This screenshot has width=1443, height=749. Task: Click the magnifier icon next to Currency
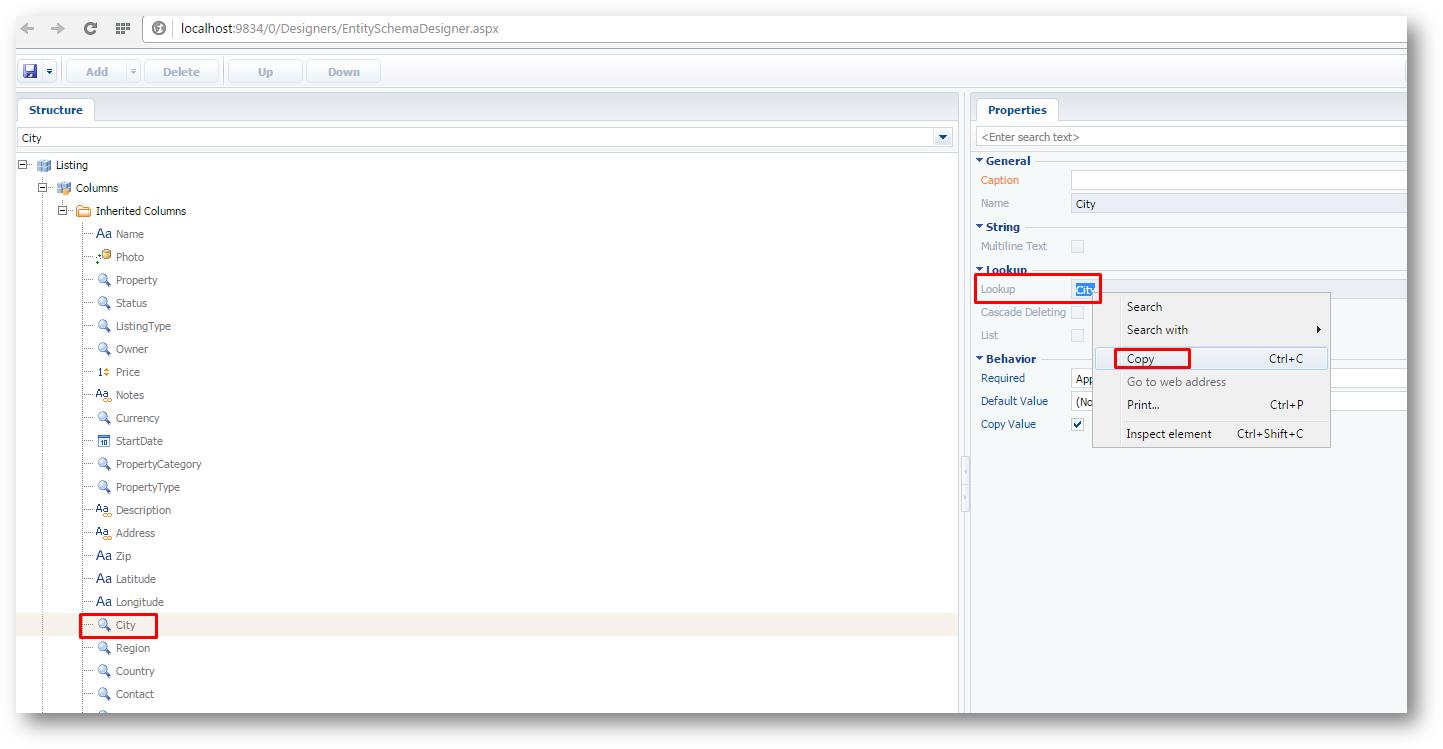point(104,417)
